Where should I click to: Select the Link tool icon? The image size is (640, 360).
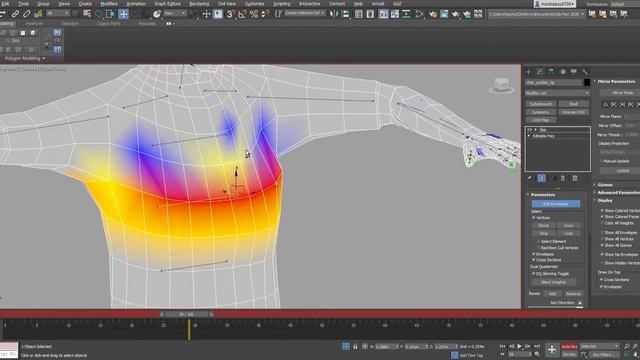click(x=15, y=14)
